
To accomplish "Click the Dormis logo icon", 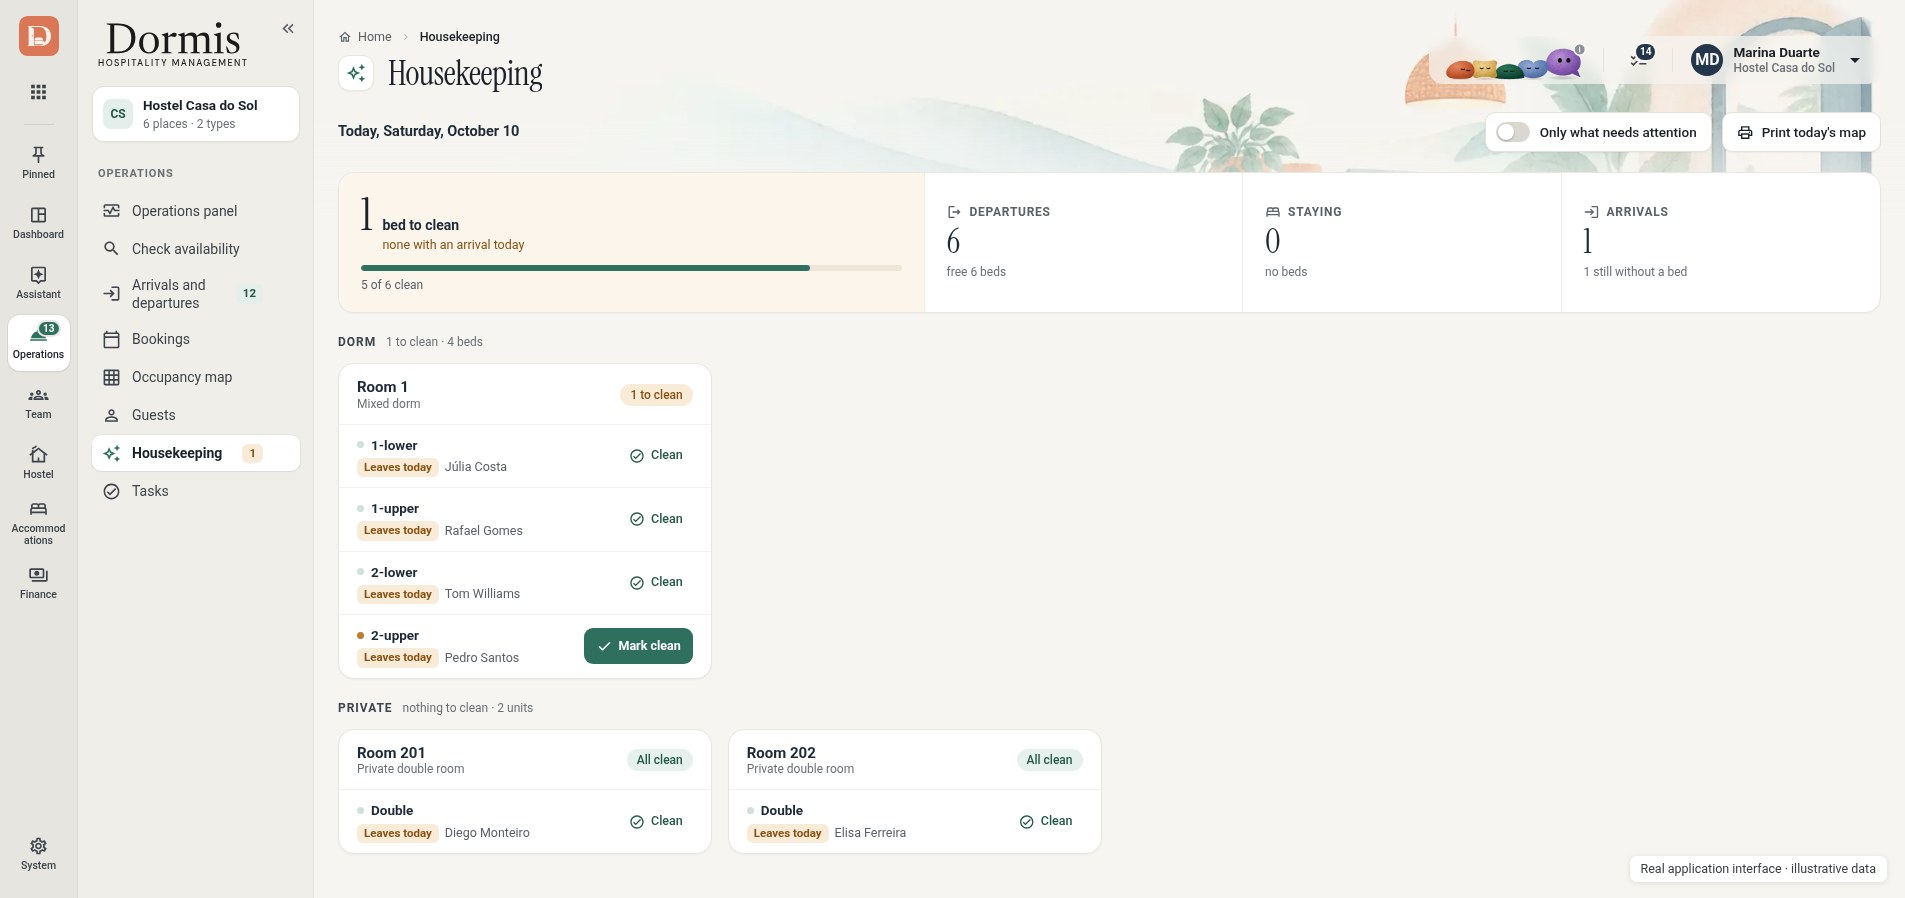I will [x=39, y=36].
